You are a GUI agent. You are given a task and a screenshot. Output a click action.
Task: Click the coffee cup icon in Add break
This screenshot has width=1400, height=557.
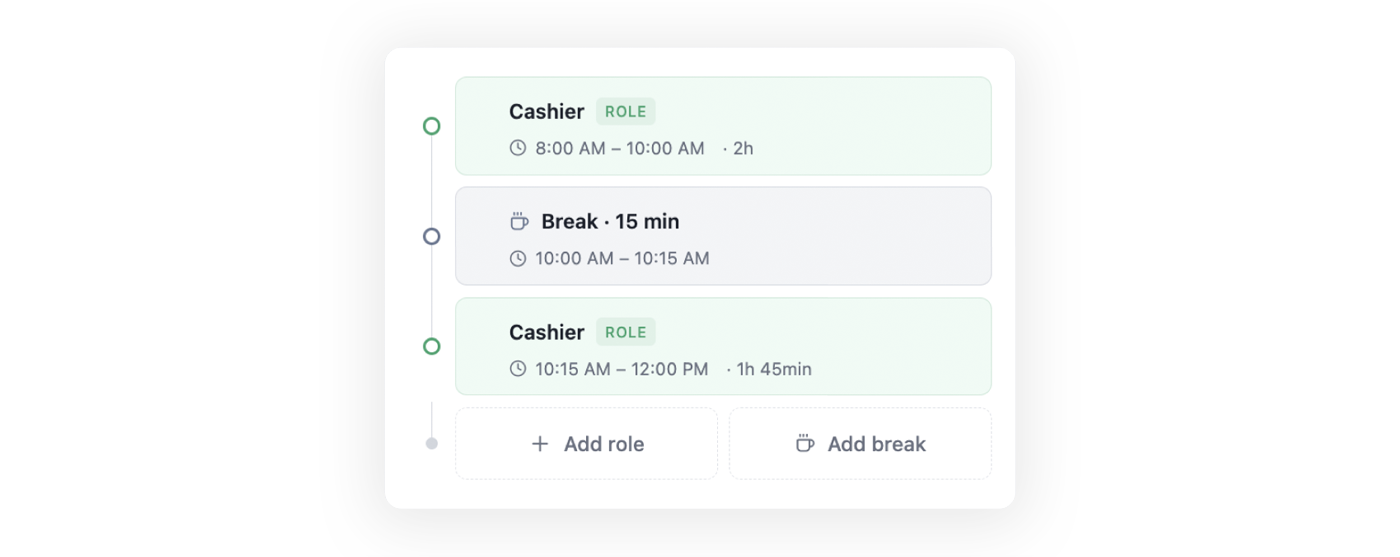pos(805,444)
